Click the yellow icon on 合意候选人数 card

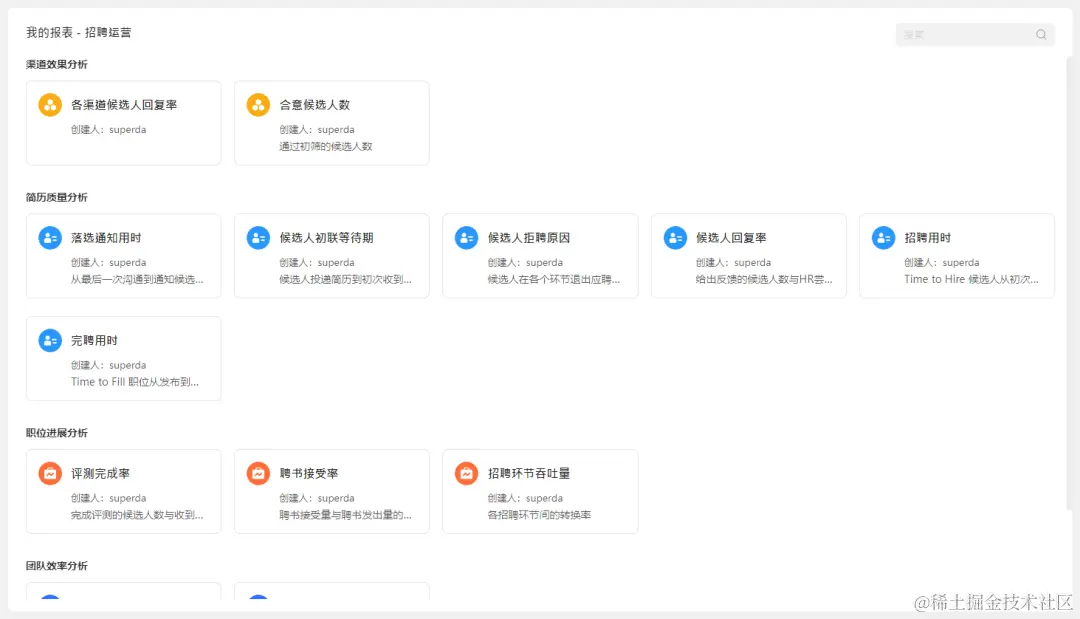click(258, 104)
